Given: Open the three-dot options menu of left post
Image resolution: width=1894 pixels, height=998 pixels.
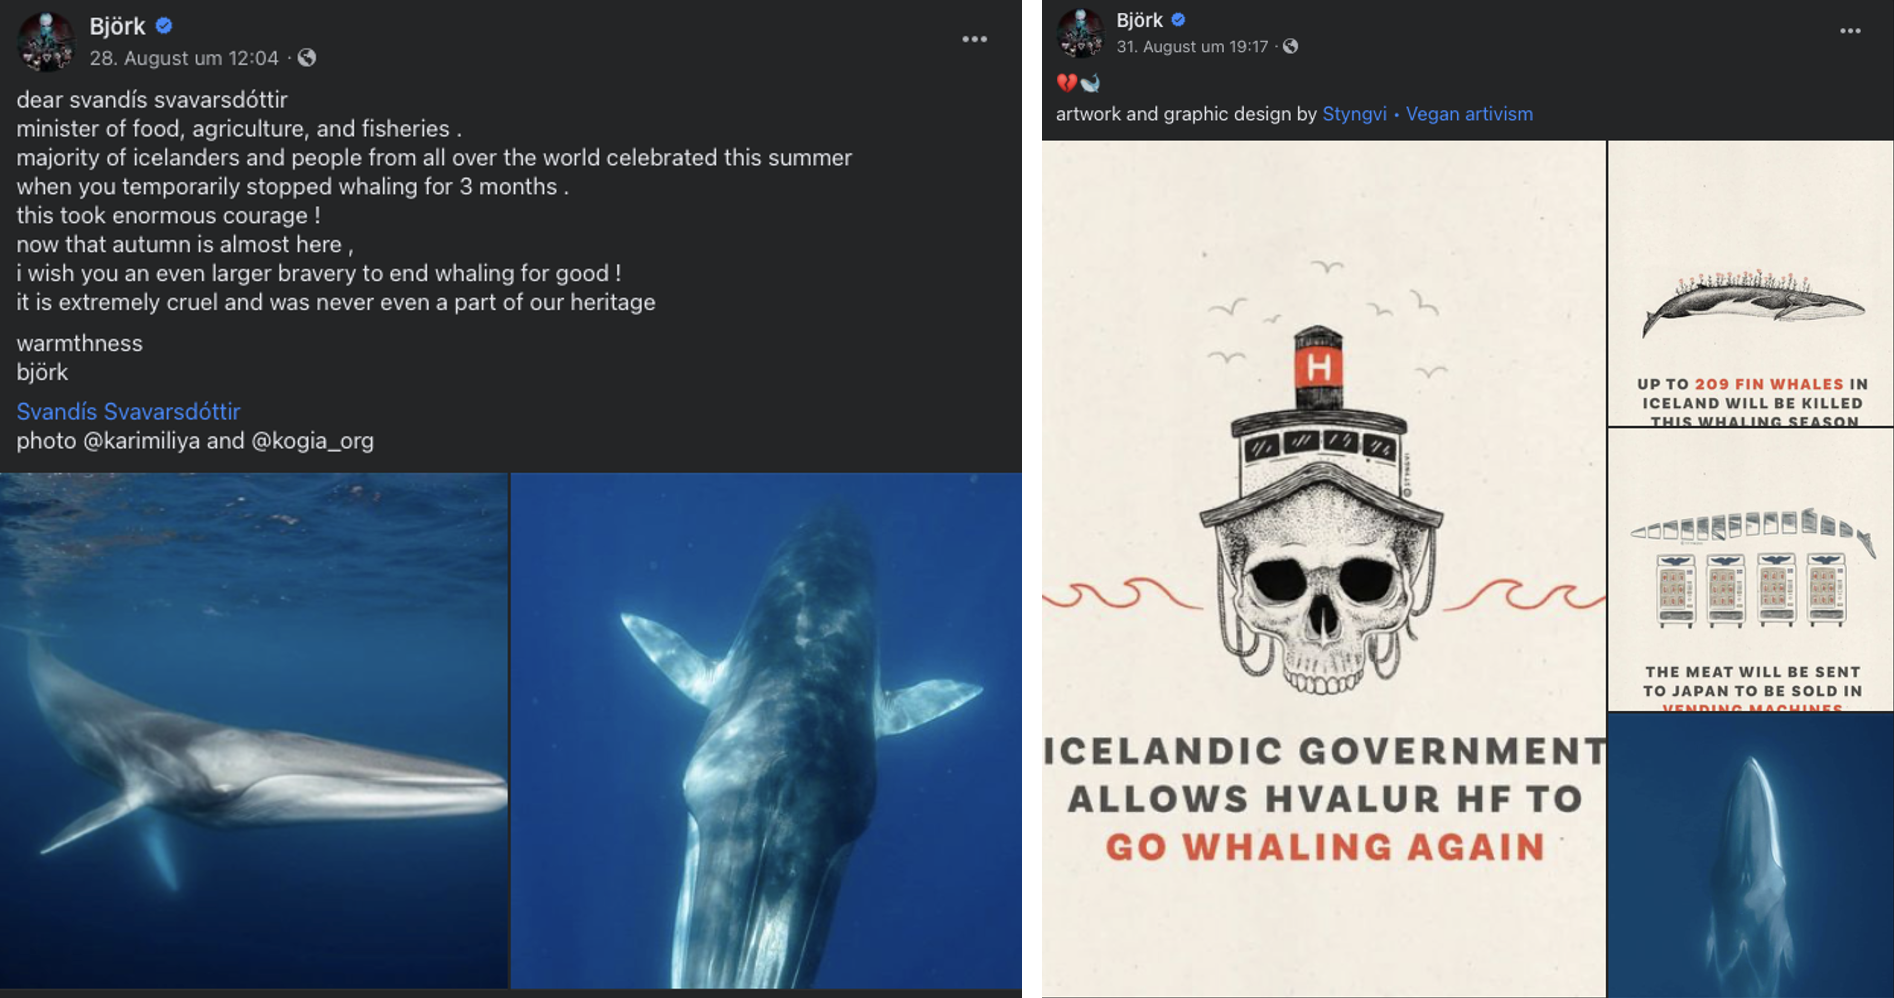Looking at the screenshot, I should 975,39.
